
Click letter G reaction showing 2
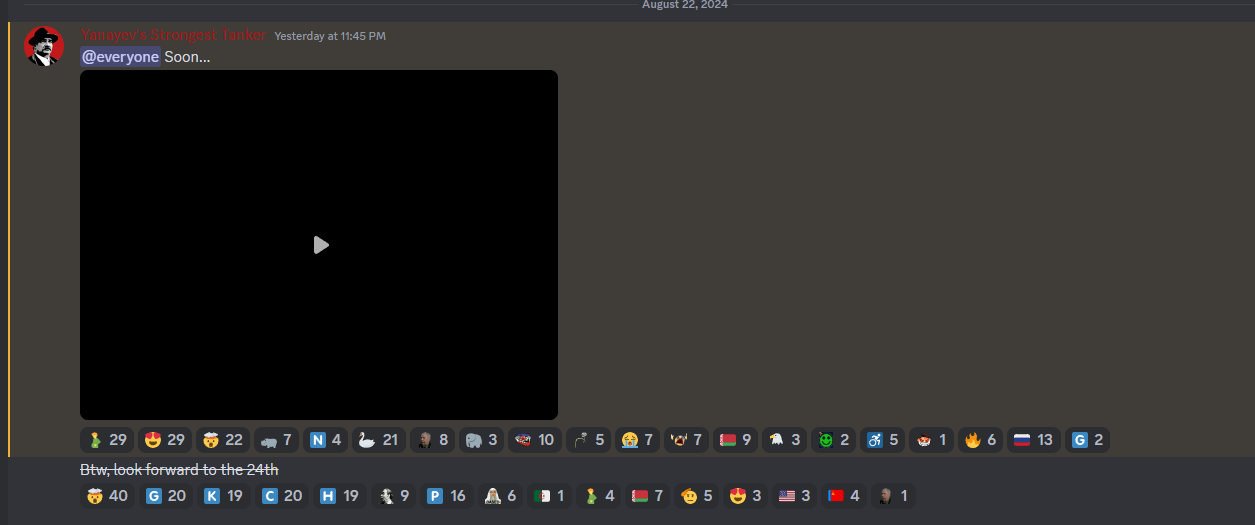[1087, 440]
